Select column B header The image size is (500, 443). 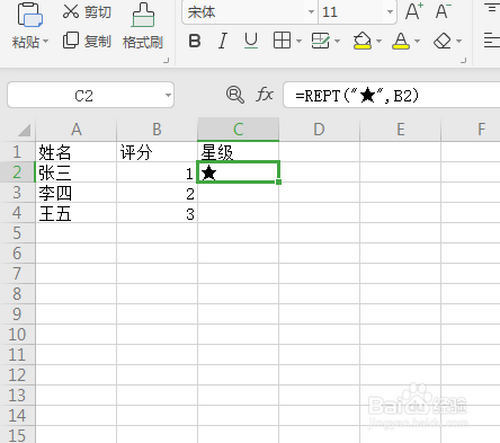coord(157,129)
